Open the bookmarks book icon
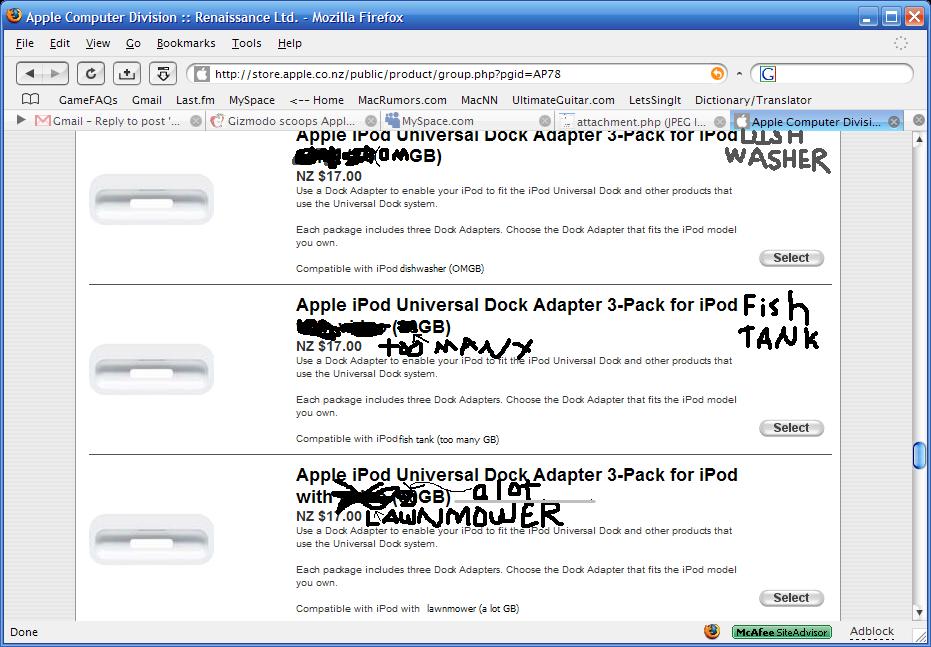The image size is (931, 647). coord(30,99)
